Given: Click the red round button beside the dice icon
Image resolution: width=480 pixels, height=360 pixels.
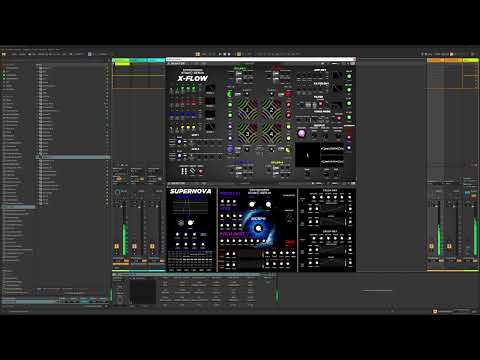Looking at the screenshot, I should 200,172.
